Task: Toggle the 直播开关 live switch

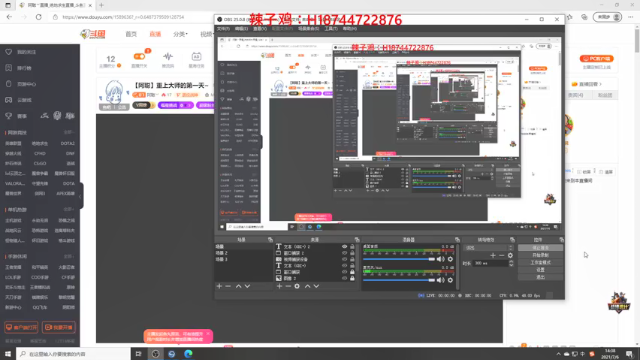Action: tap(139, 56)
